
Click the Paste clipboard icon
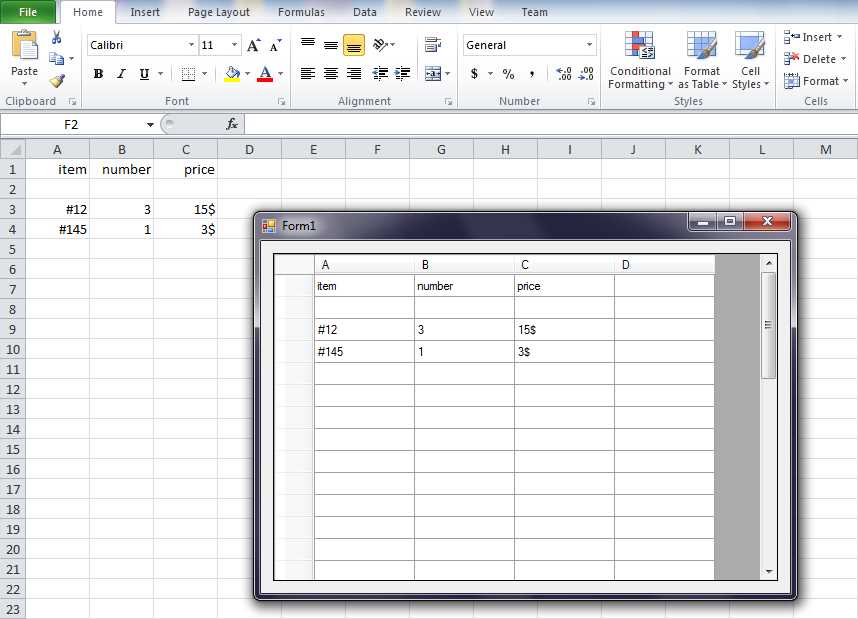(x=24, y=45)
